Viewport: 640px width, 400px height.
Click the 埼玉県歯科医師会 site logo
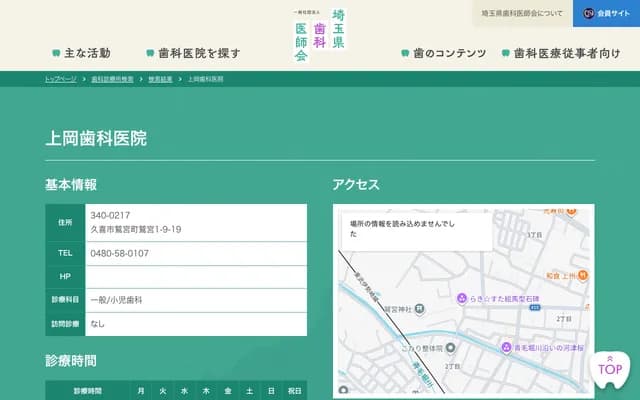point(320,35)
